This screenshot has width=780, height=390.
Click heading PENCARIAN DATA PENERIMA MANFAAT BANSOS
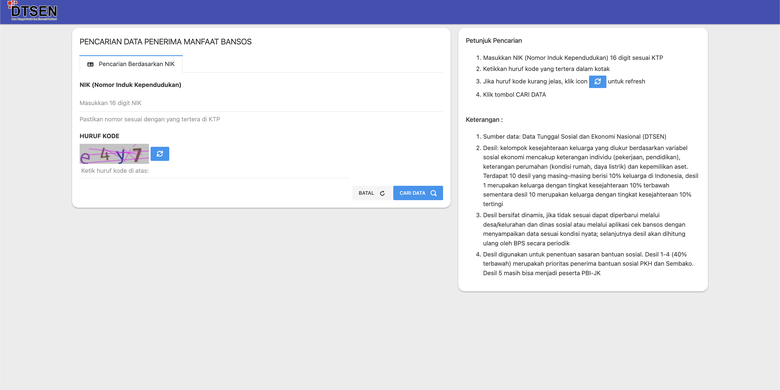(x=166, y=42)
